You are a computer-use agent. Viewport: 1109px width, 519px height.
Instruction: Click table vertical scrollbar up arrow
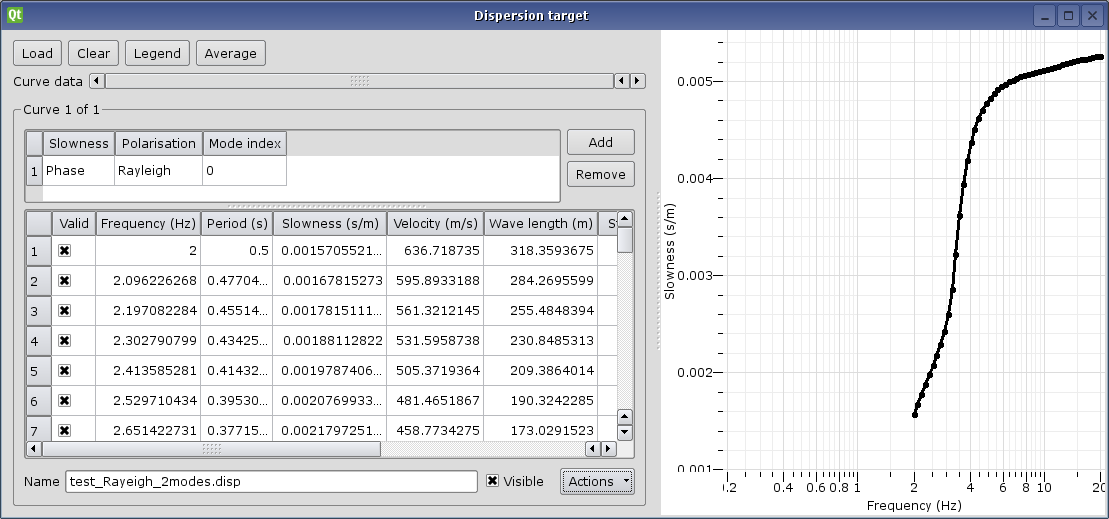624,218
